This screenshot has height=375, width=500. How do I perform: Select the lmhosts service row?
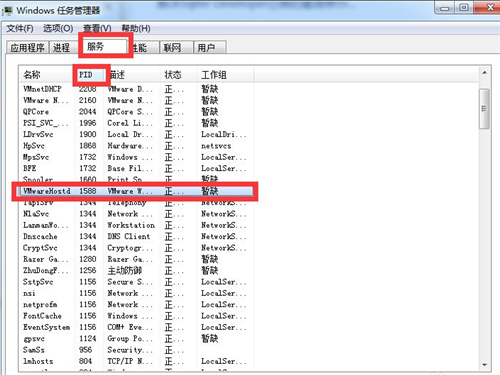tap(137, 361)
